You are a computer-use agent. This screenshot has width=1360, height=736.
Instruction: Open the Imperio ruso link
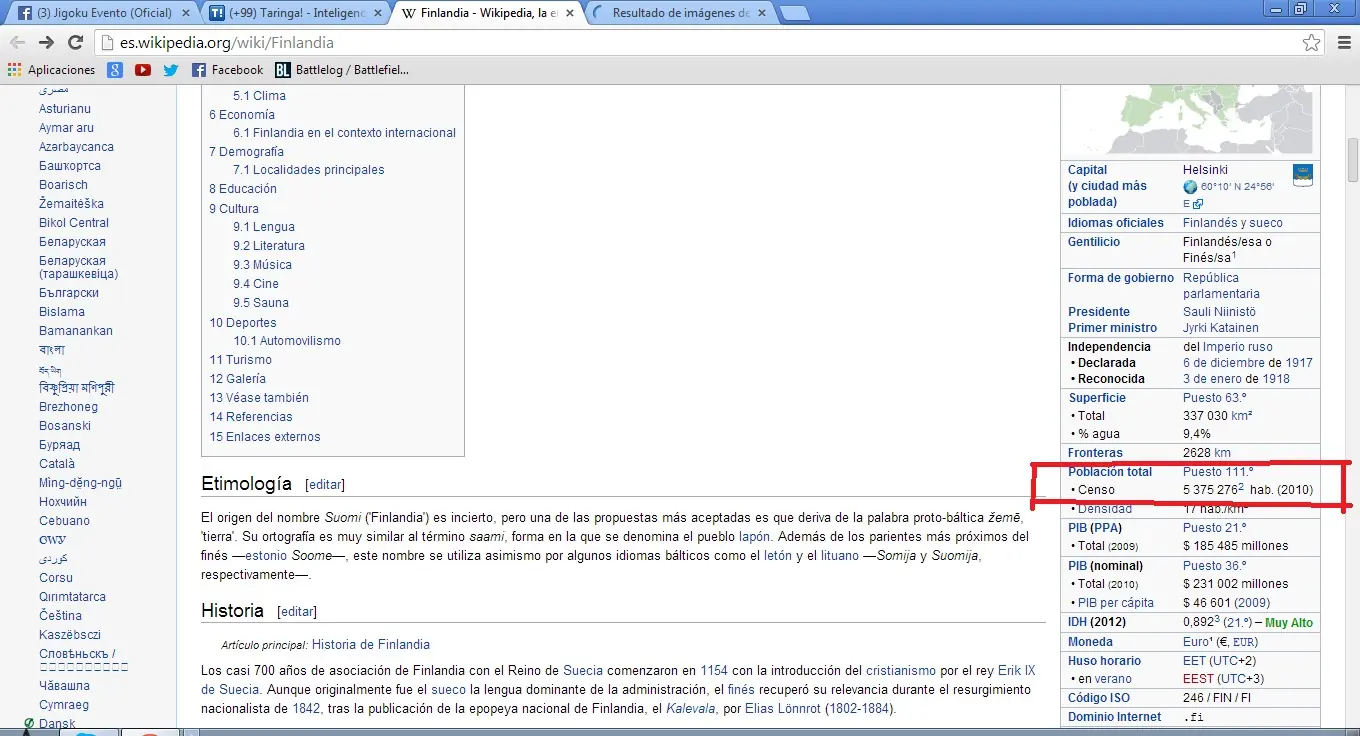click(x=1238, y=347)
